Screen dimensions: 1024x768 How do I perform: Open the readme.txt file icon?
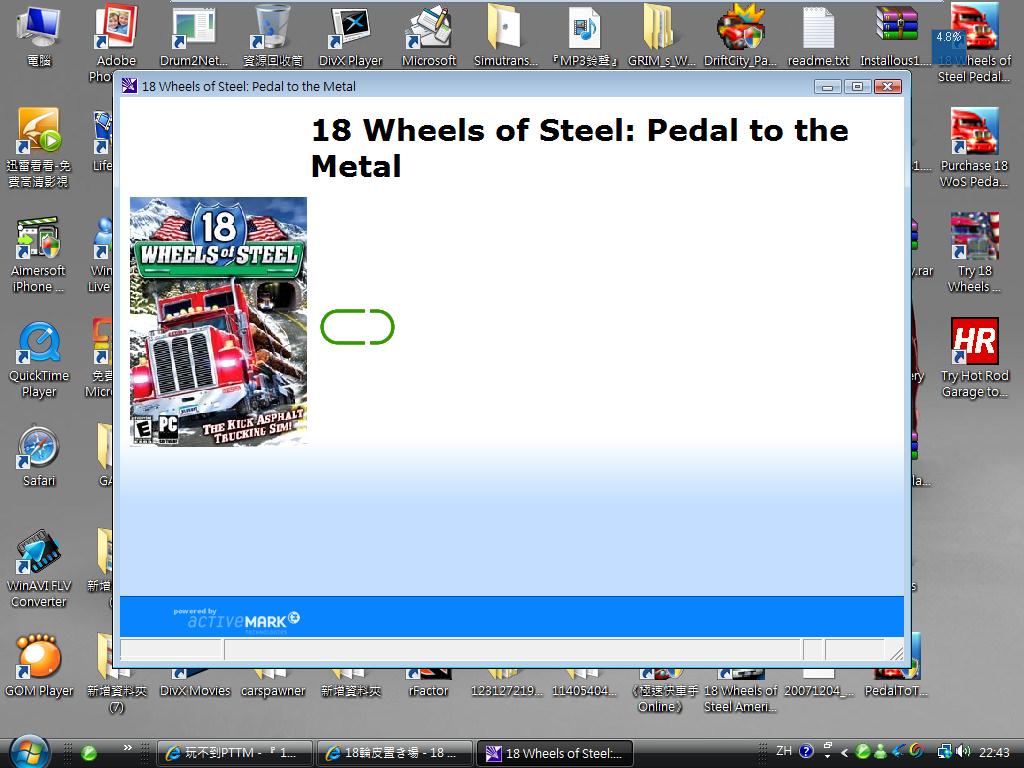(818, 30)
